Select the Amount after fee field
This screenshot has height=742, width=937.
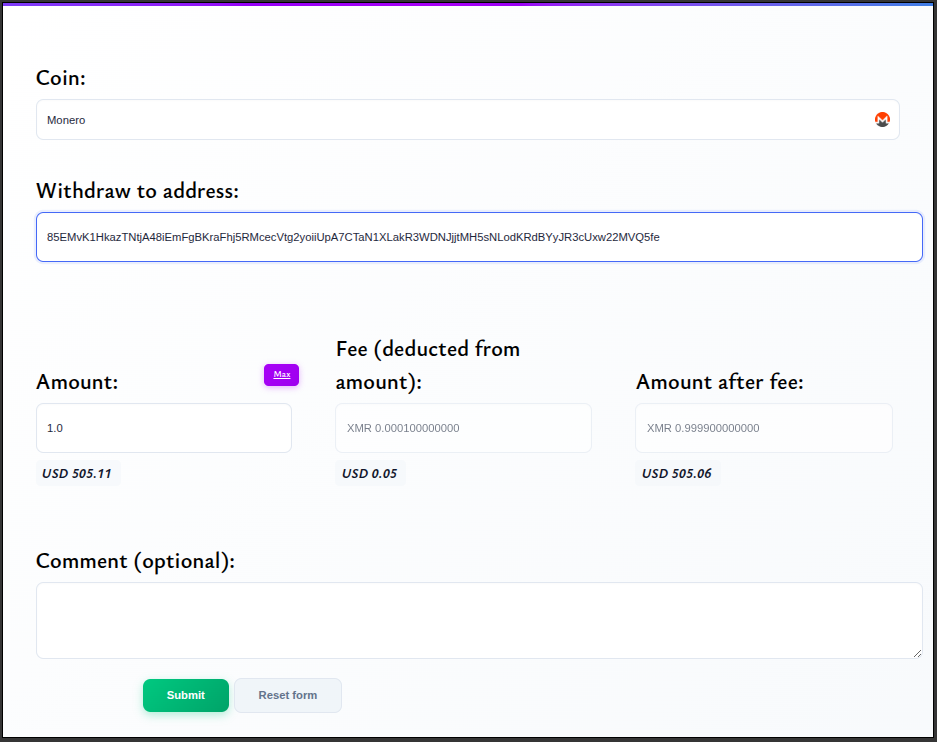[x=763, y=428]
